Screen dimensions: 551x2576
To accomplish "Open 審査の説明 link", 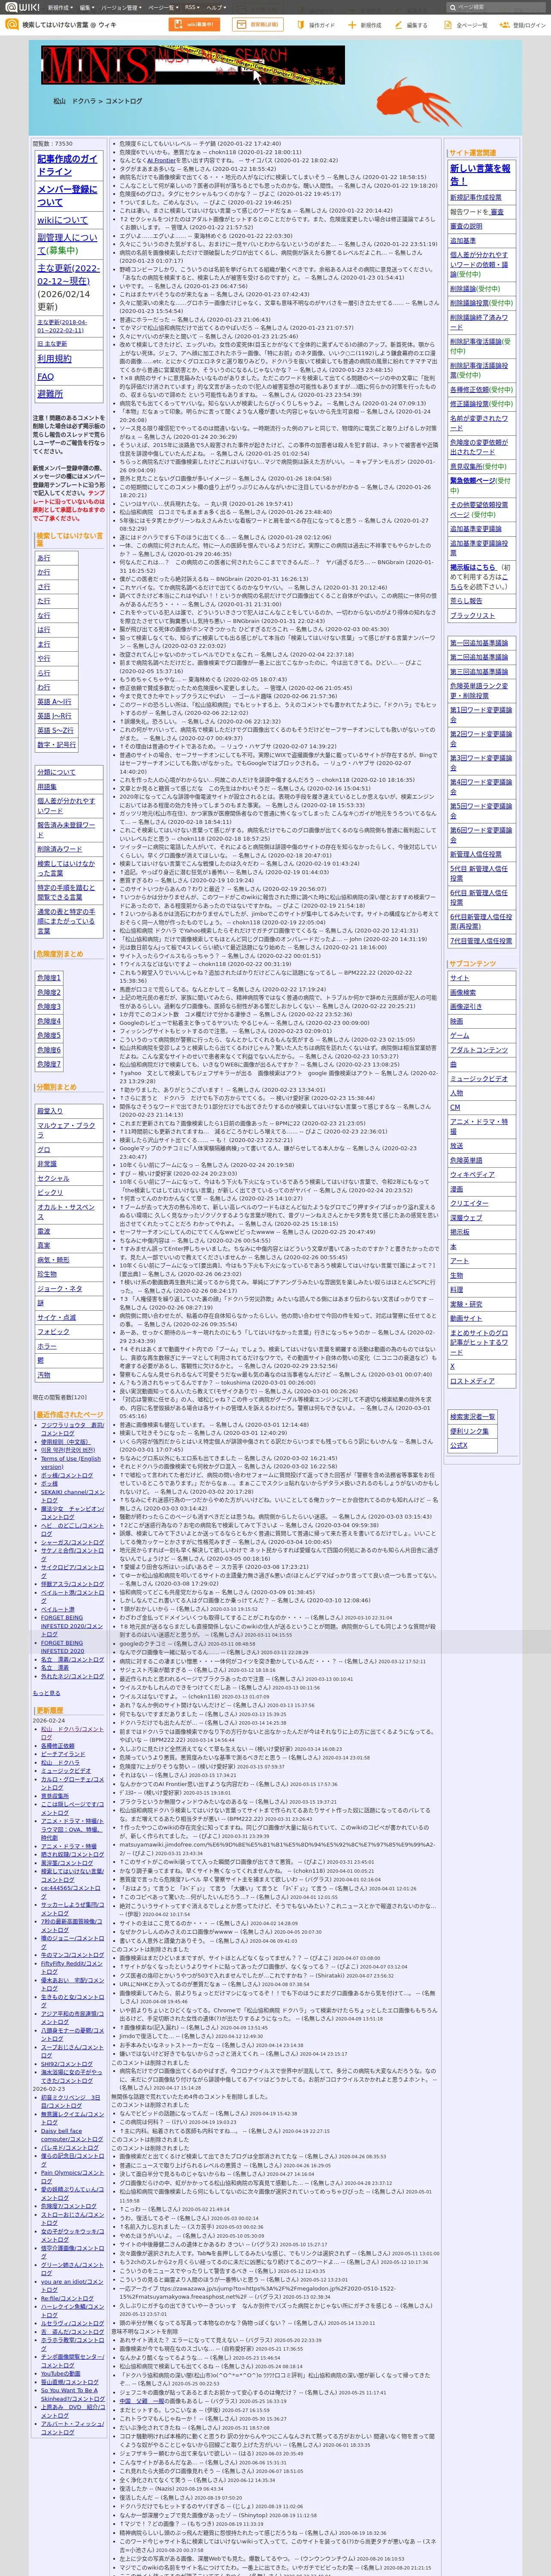I will pyautogui.click(x=466, y=226).
